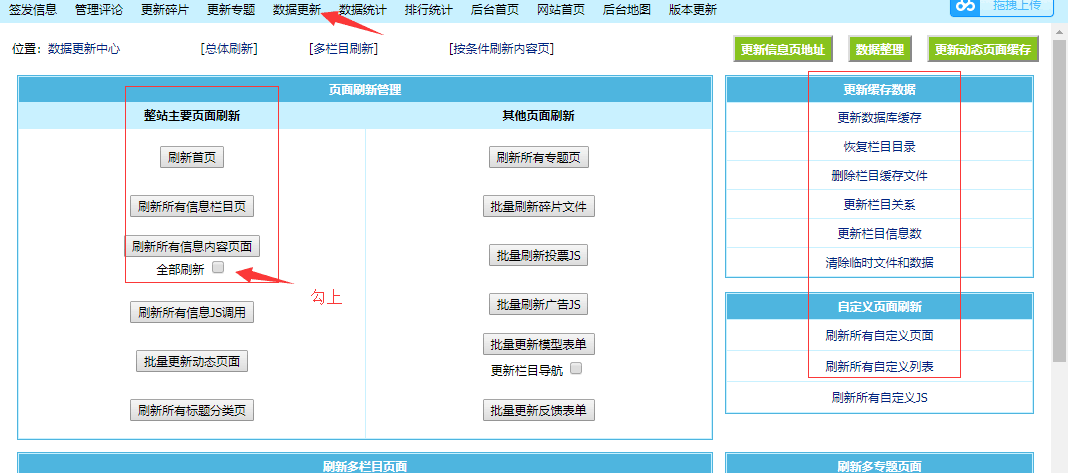Click the 更新栏目关系 link

(879, 204)
